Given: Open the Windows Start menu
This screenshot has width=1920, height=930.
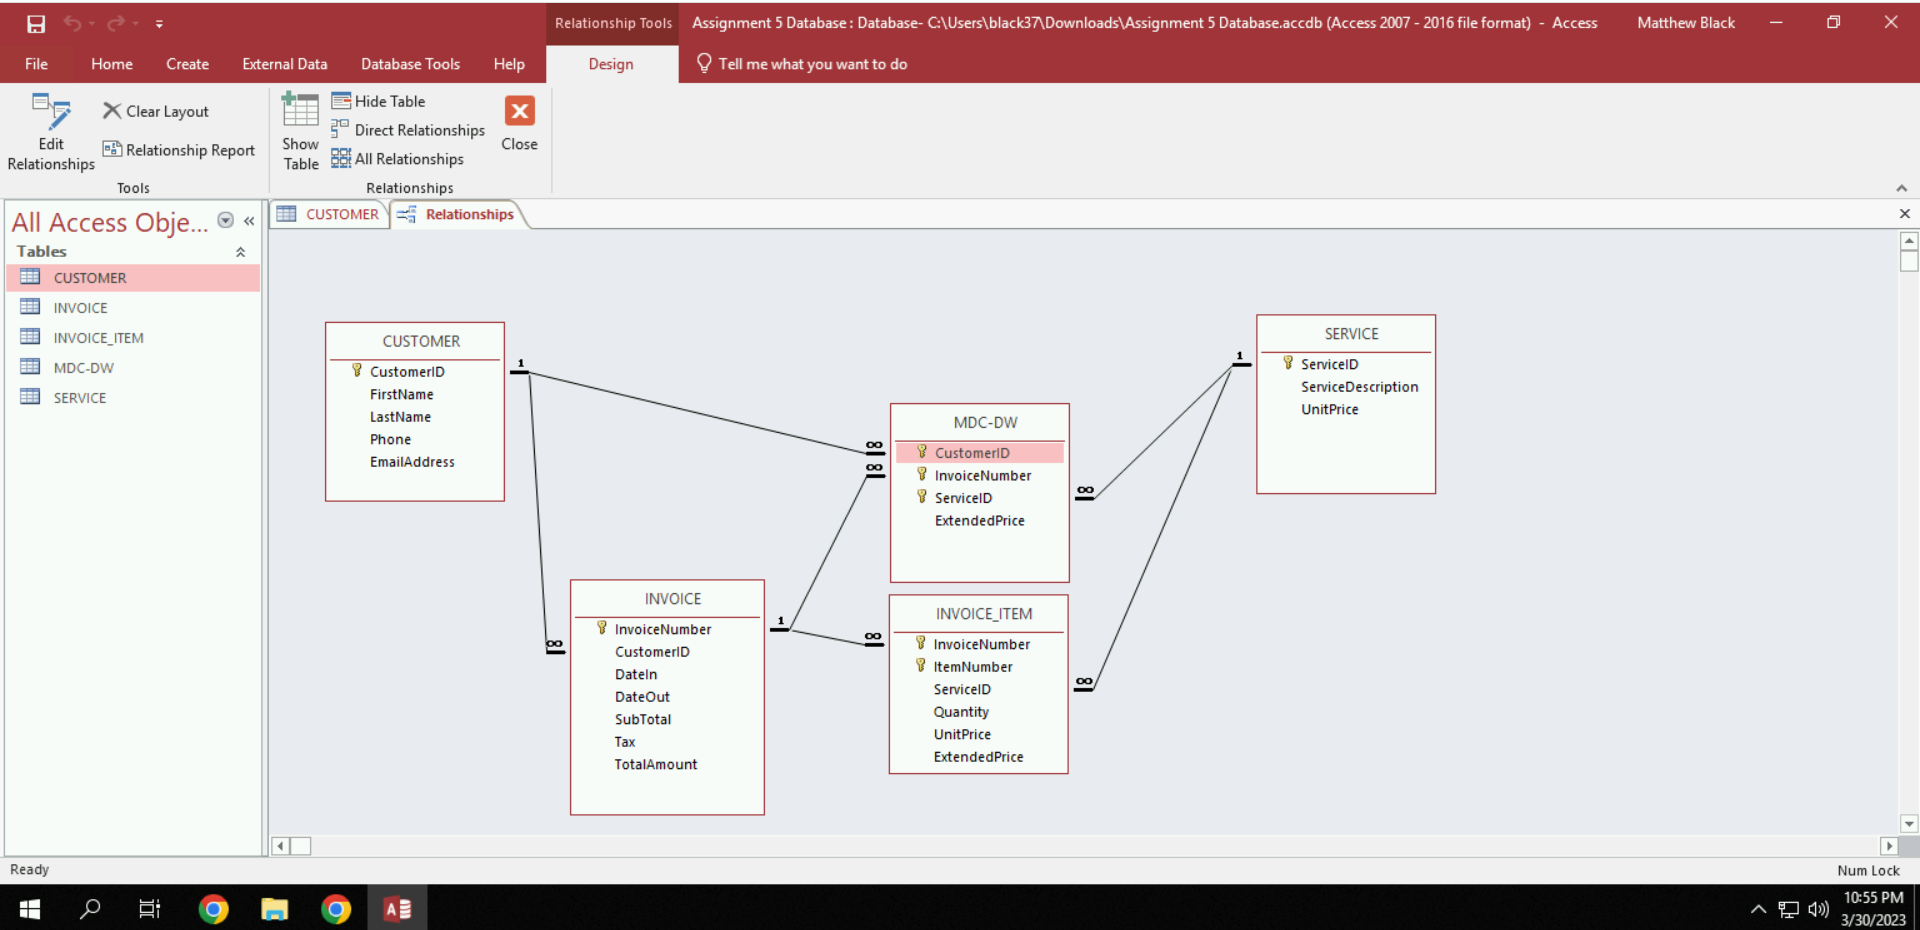Looking at the screenshot, I should [30, 908].
